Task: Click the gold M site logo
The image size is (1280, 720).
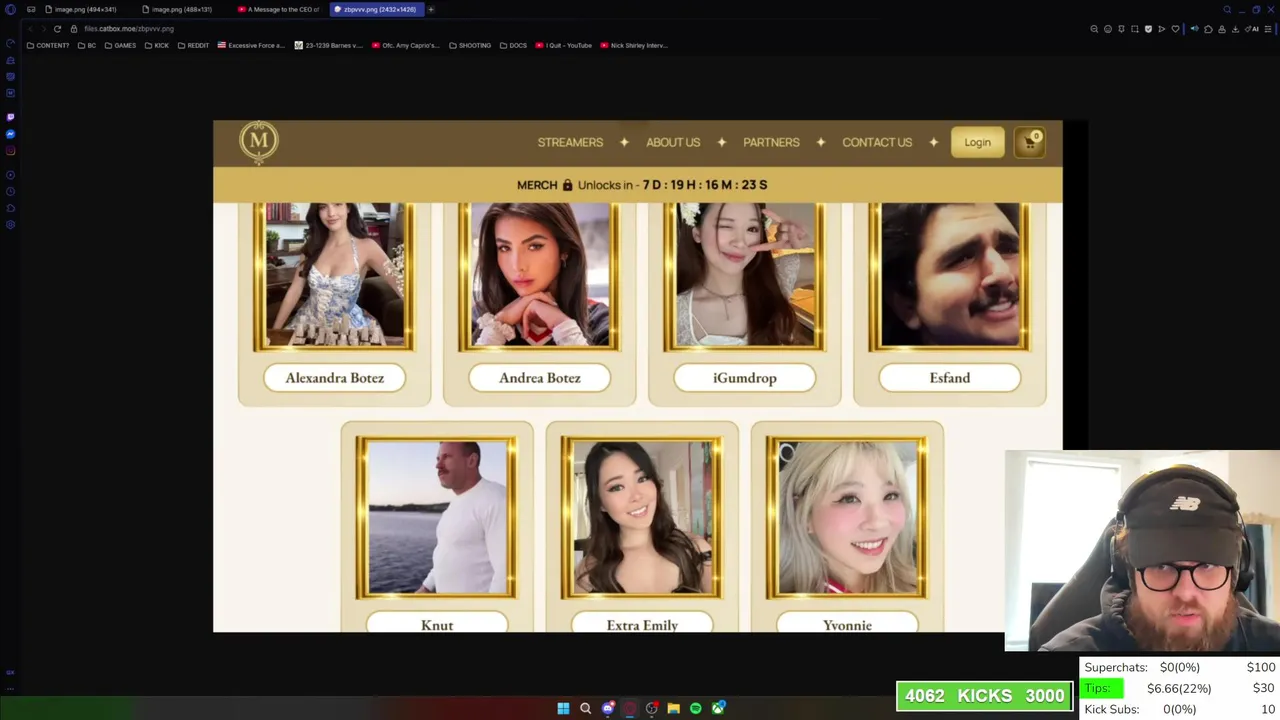Action: (x=259, y=141)
